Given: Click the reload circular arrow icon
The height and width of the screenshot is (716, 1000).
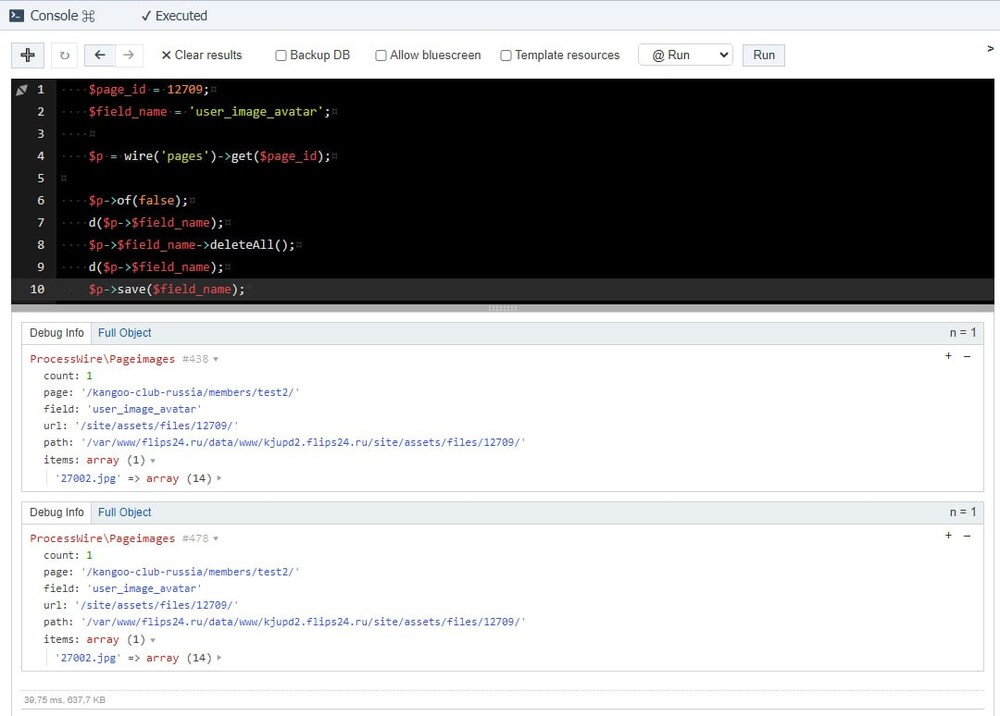Looking at the screenshot, I should (x=65, y=55).
